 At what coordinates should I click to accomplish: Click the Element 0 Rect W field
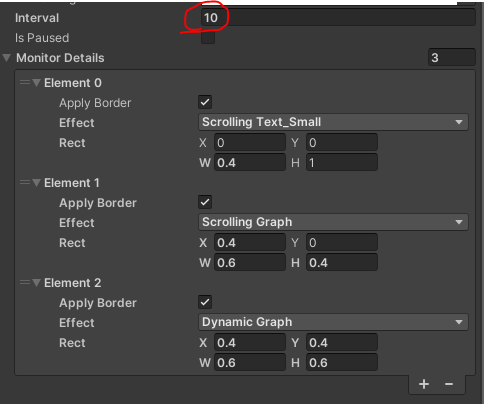click(x=250, y=163)
